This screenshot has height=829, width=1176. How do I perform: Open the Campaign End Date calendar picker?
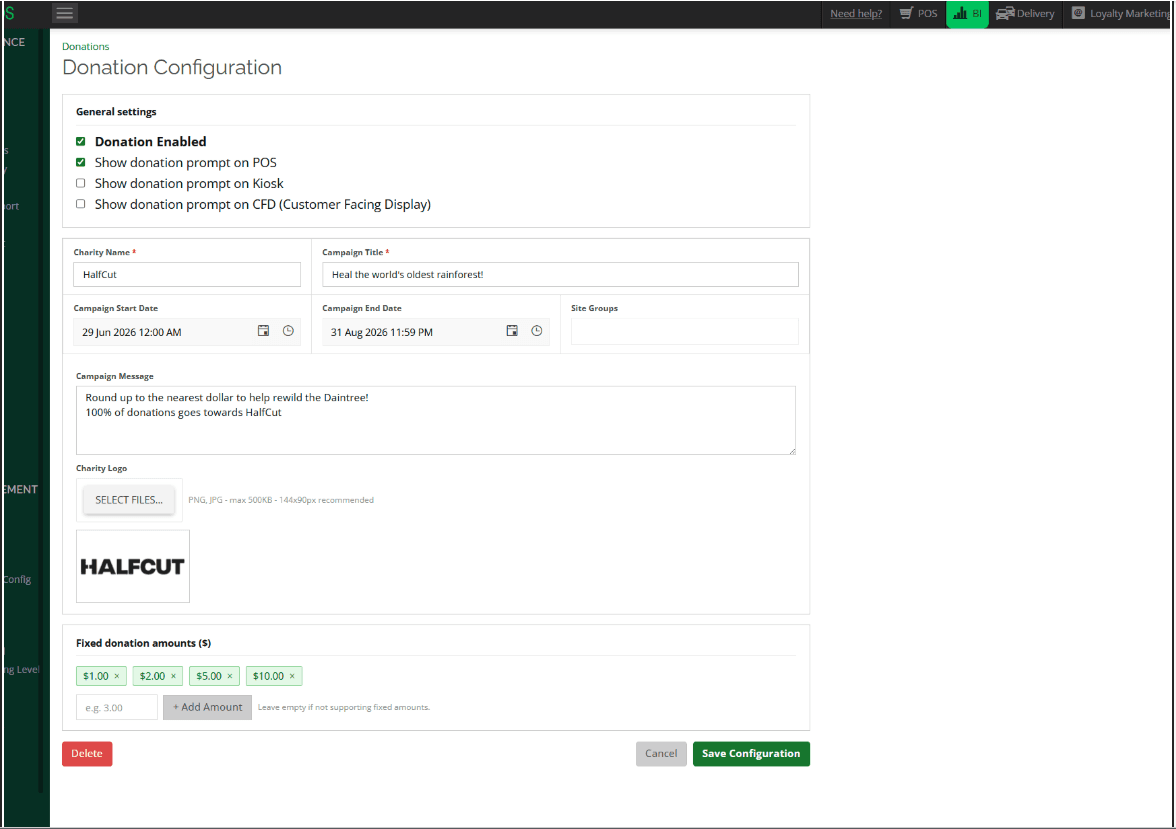(512, 331)
